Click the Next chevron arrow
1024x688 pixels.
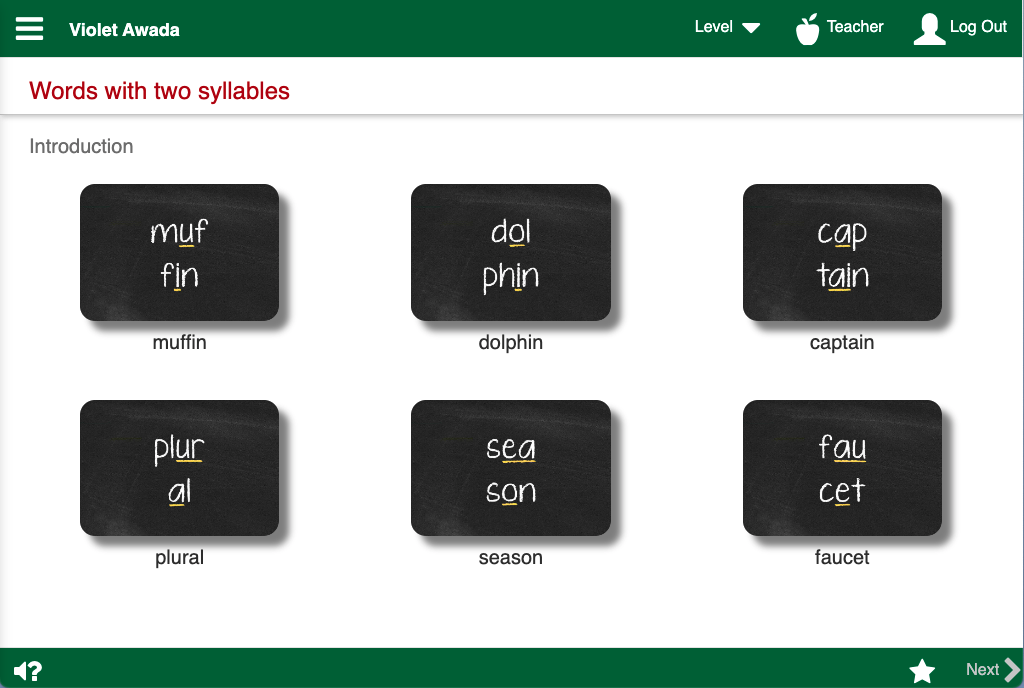point(1012,670)
